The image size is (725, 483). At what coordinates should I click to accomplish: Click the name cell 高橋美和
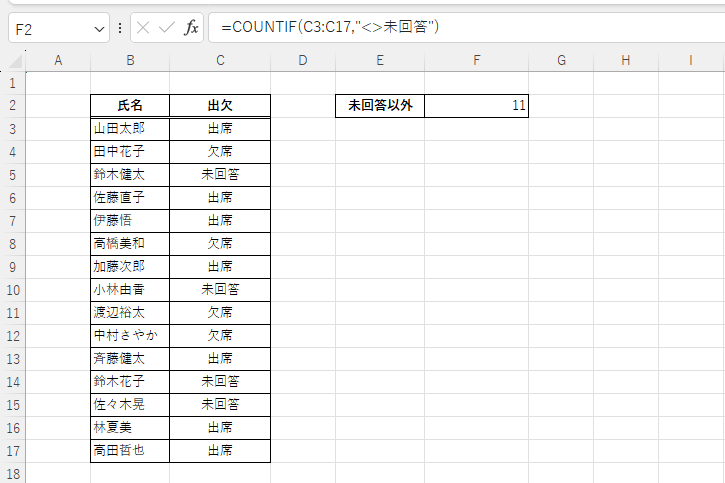point(130,244)
